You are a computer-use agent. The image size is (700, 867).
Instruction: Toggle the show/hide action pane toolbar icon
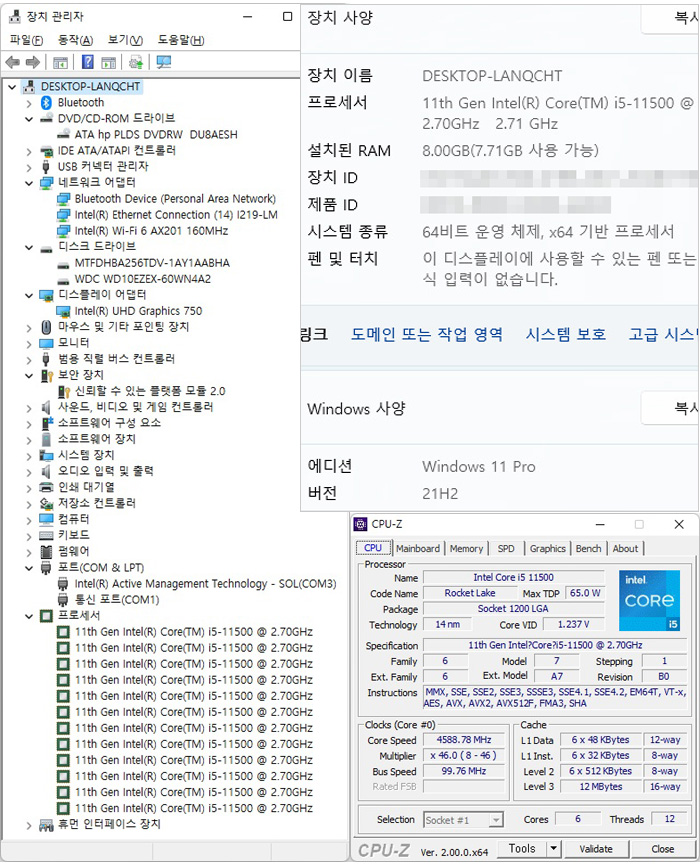109,62
